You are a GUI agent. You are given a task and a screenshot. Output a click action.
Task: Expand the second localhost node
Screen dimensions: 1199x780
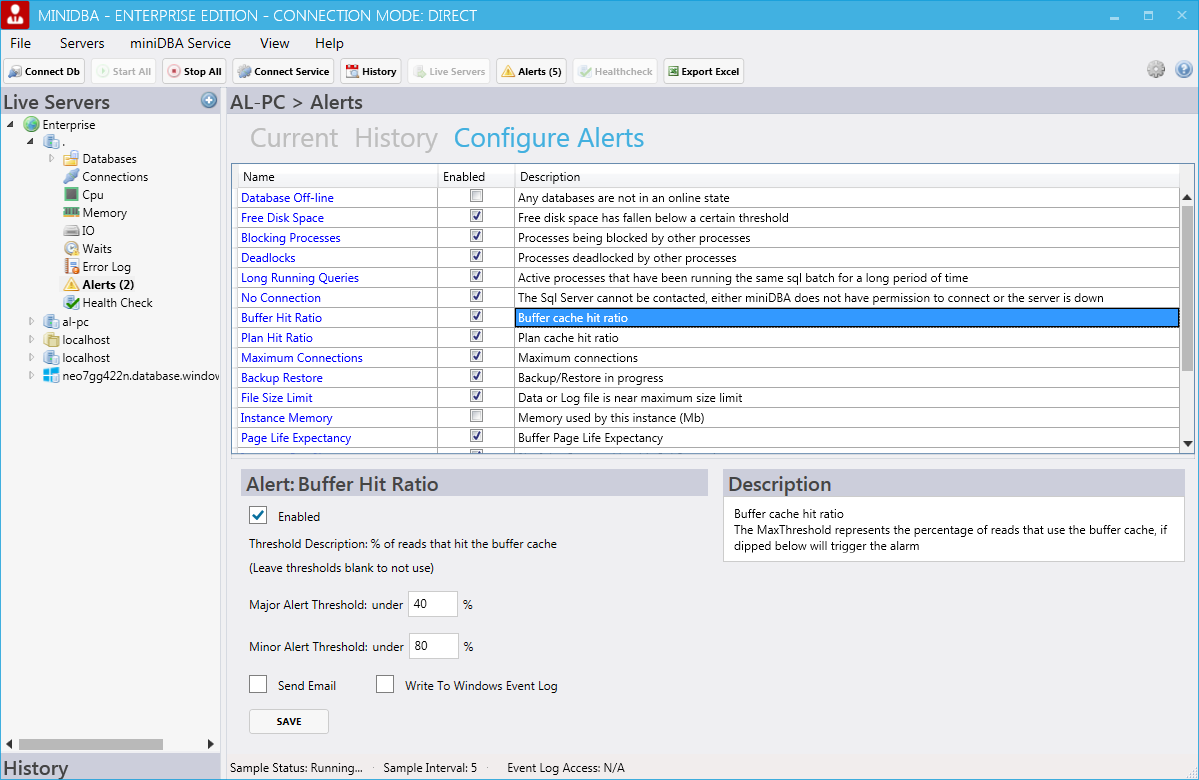[x=31, y=357]
